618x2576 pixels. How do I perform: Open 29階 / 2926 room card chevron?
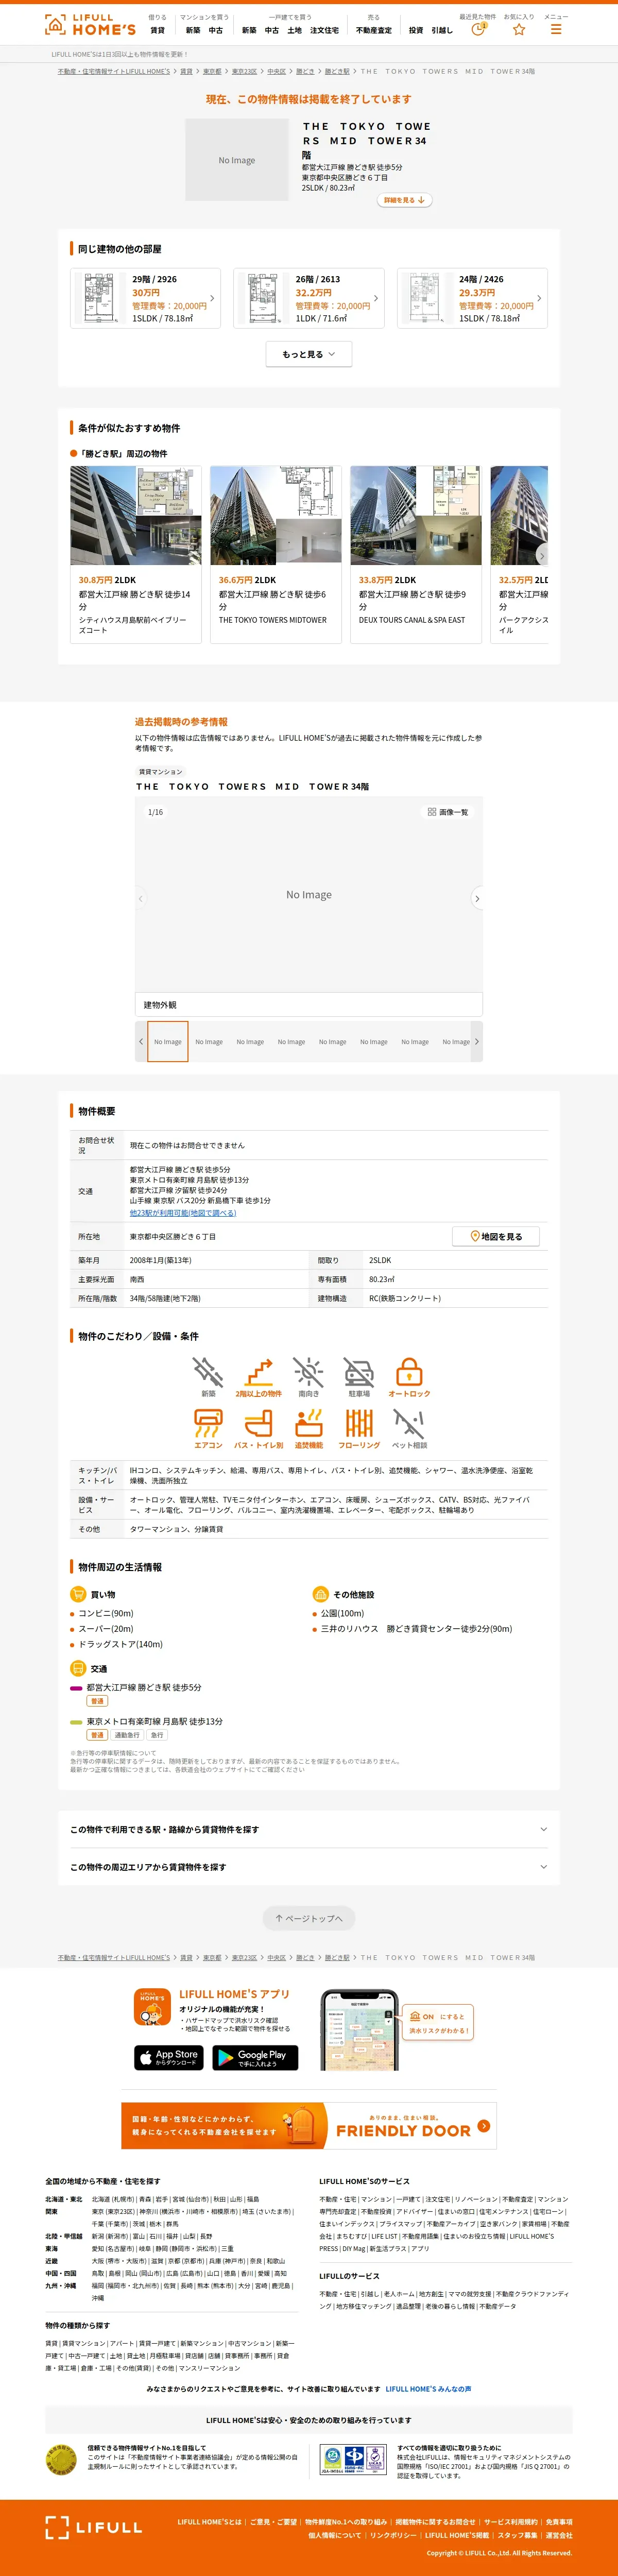(x=212, y=298)
